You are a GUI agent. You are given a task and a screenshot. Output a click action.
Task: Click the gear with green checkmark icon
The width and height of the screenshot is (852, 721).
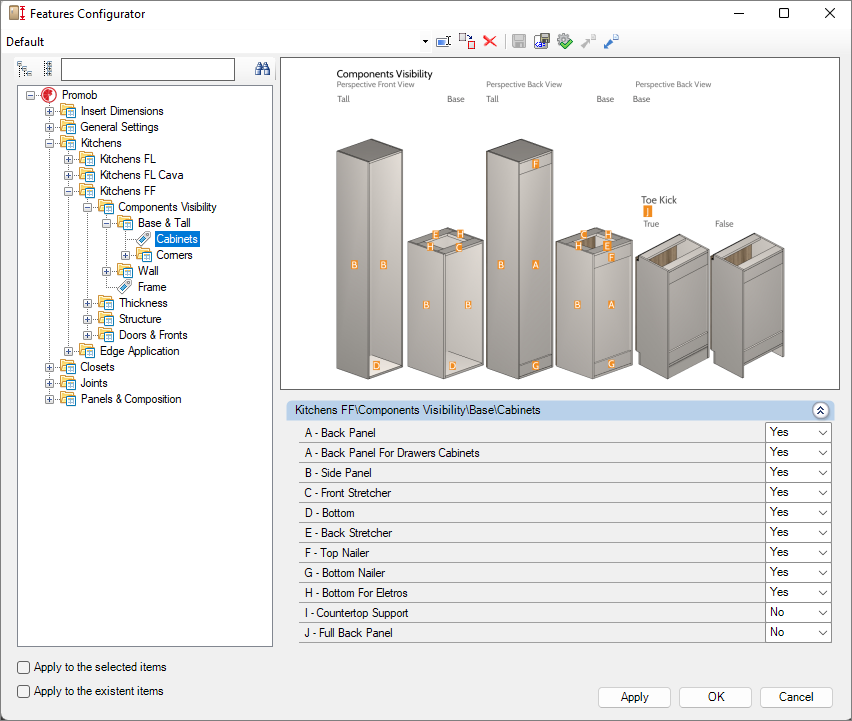565,41
